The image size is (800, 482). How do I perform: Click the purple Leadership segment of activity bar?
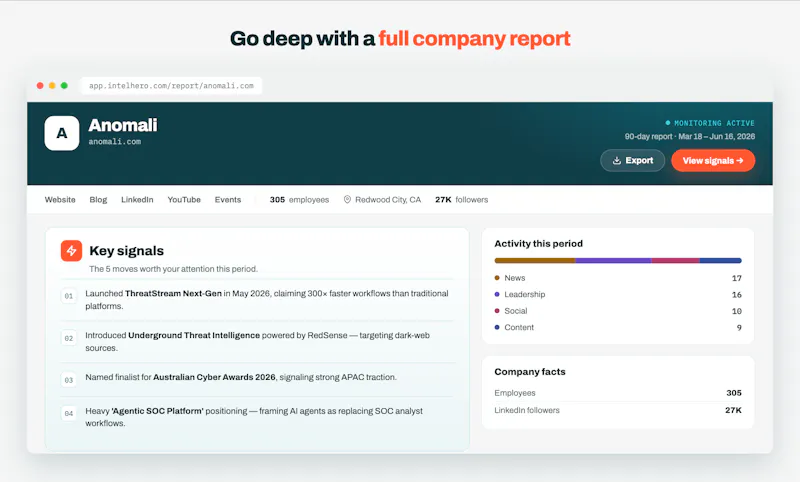pos(613,261)
